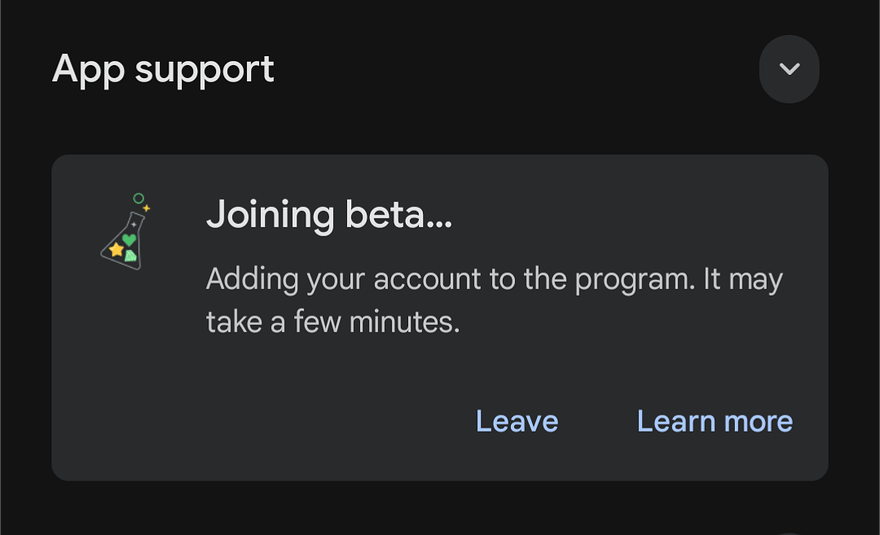Toggle the App support chevron button
880x535 pixels.
(x=789, y=69)
